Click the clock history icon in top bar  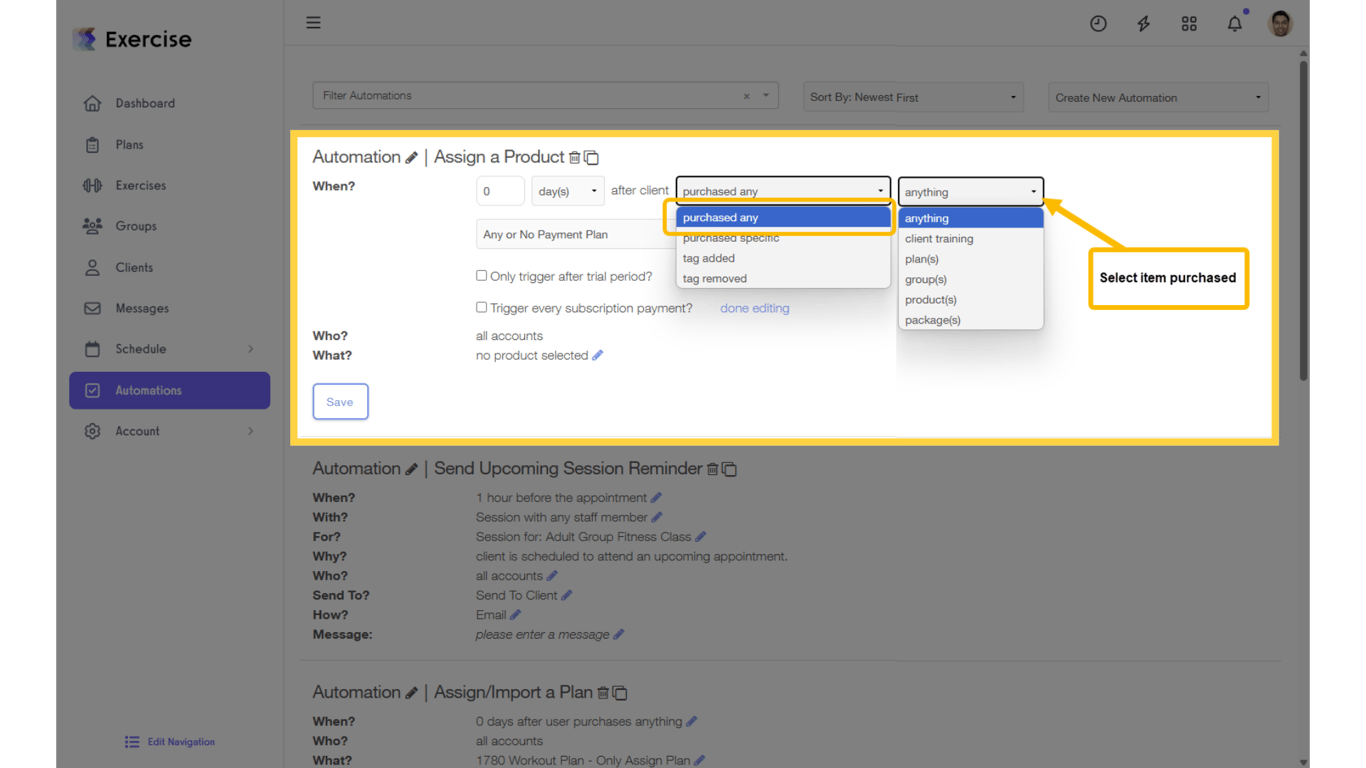tap(1098, 22)
